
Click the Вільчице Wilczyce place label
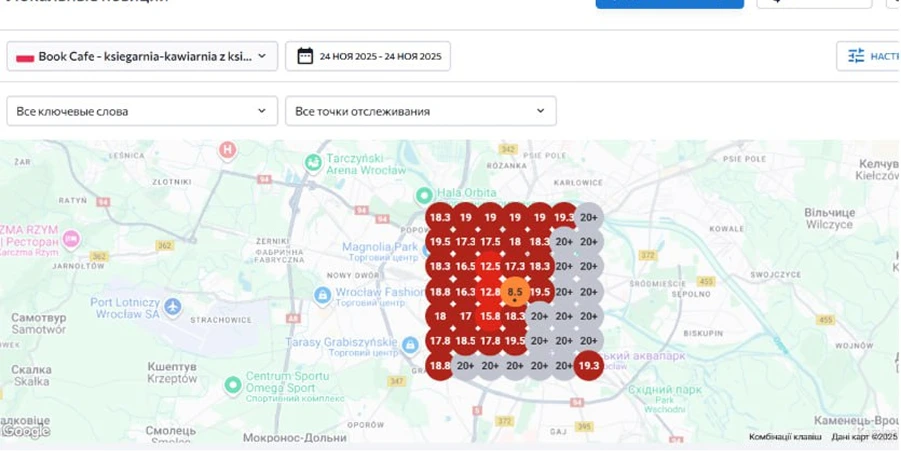point(830,219)
